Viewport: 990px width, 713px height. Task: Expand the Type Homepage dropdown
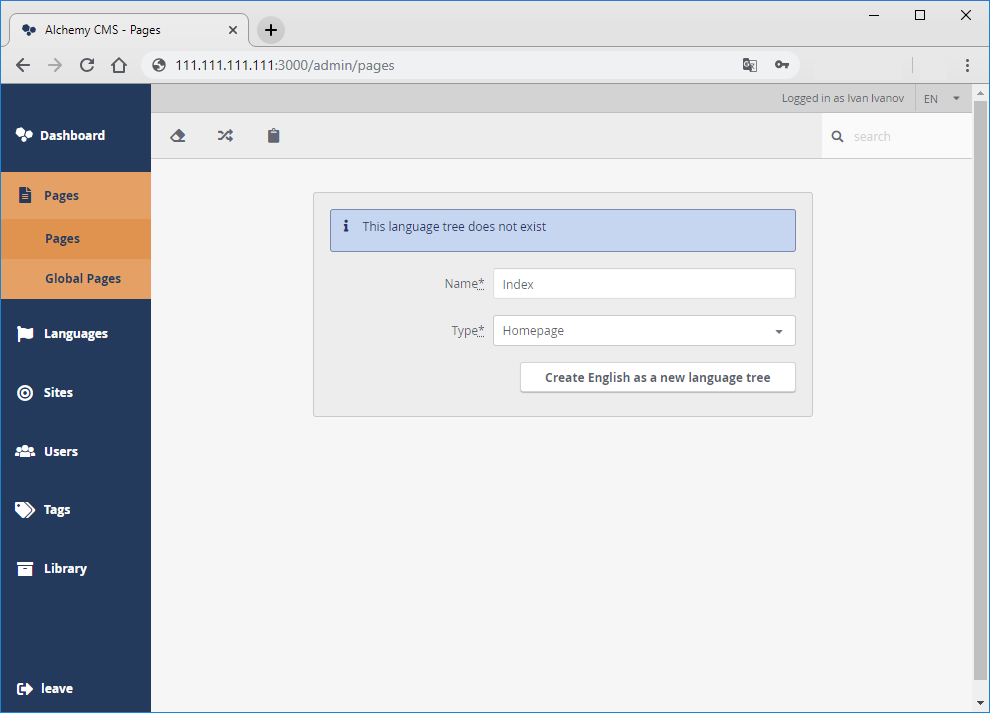[644, 331]
